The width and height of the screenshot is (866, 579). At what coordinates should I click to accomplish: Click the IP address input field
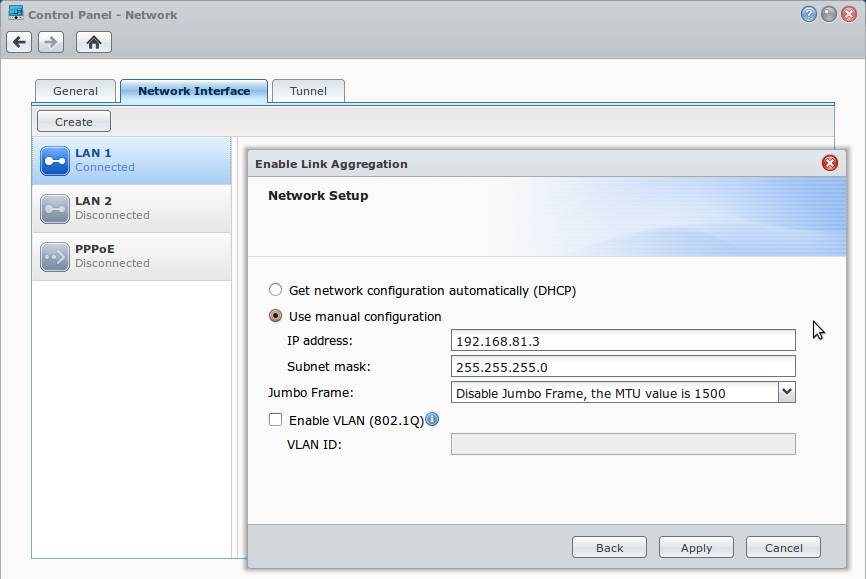click(x=623, y=340)
